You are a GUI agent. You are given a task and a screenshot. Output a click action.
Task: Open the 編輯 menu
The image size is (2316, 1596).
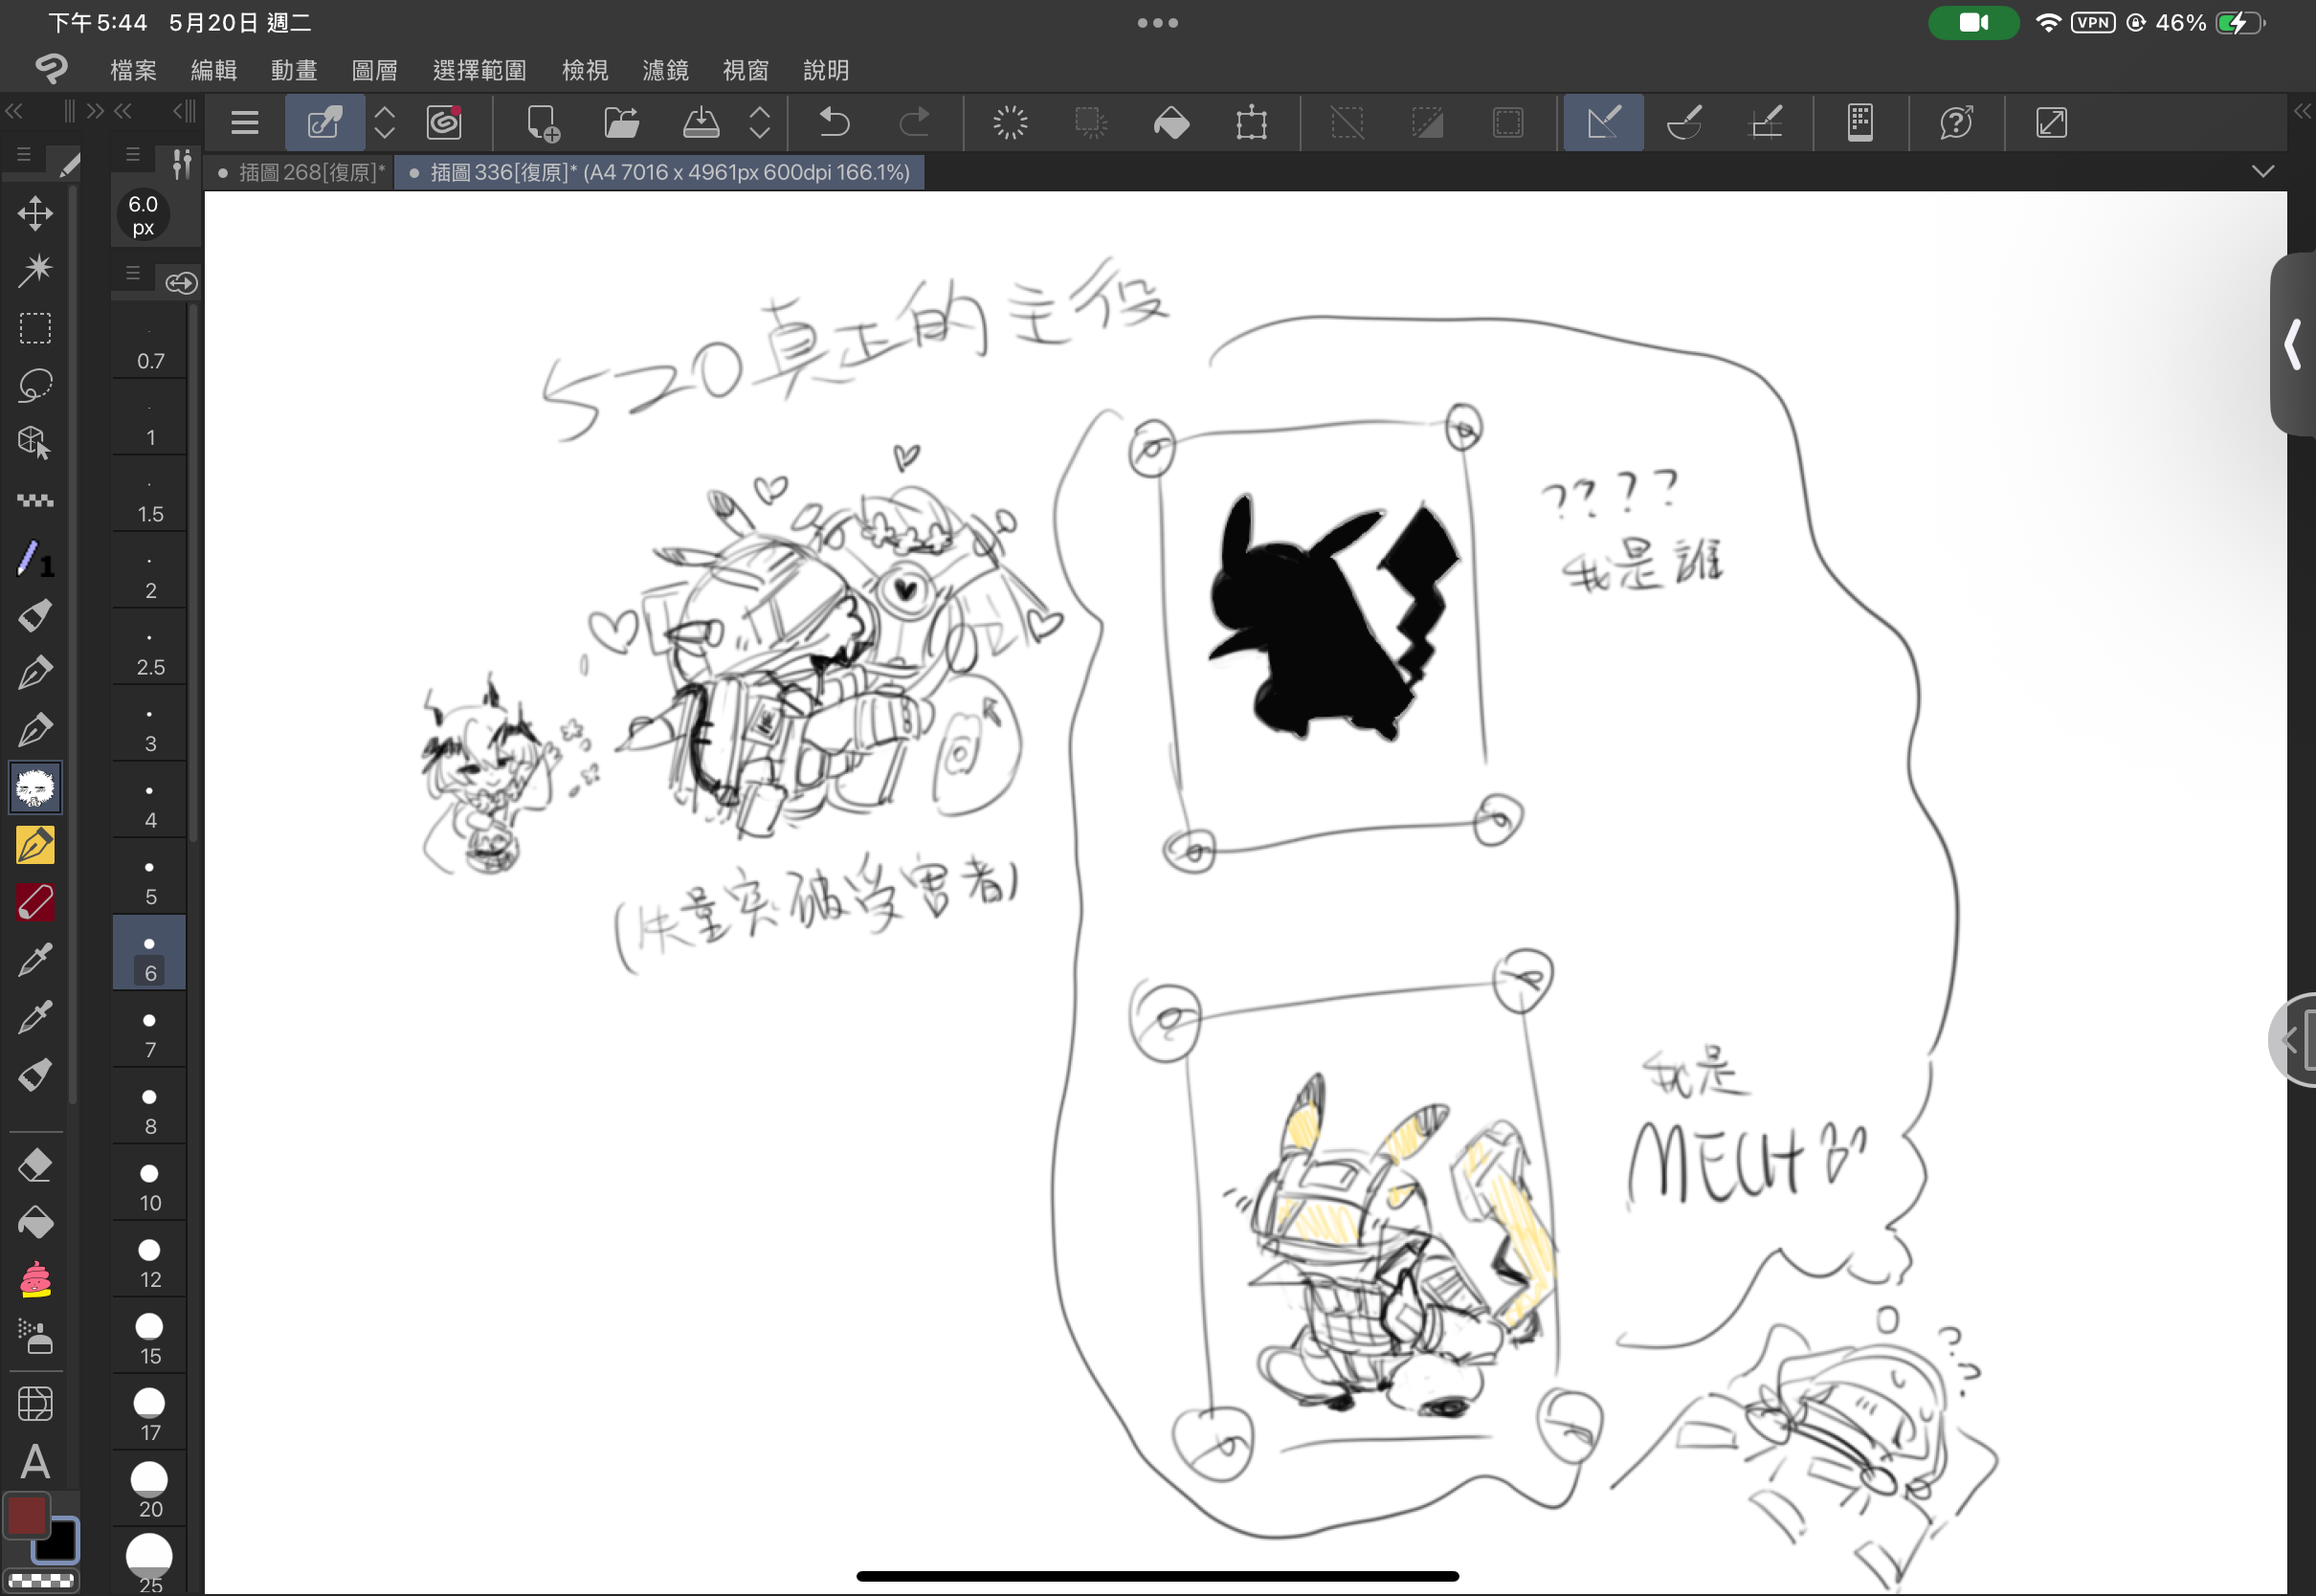[214, 70]
